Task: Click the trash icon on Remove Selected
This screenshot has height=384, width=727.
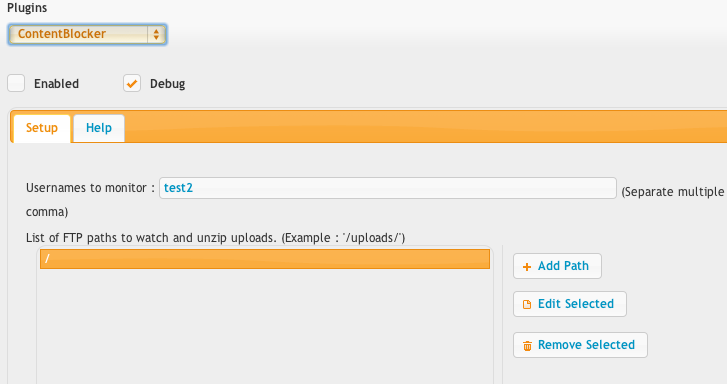Action: pos(527,346)
